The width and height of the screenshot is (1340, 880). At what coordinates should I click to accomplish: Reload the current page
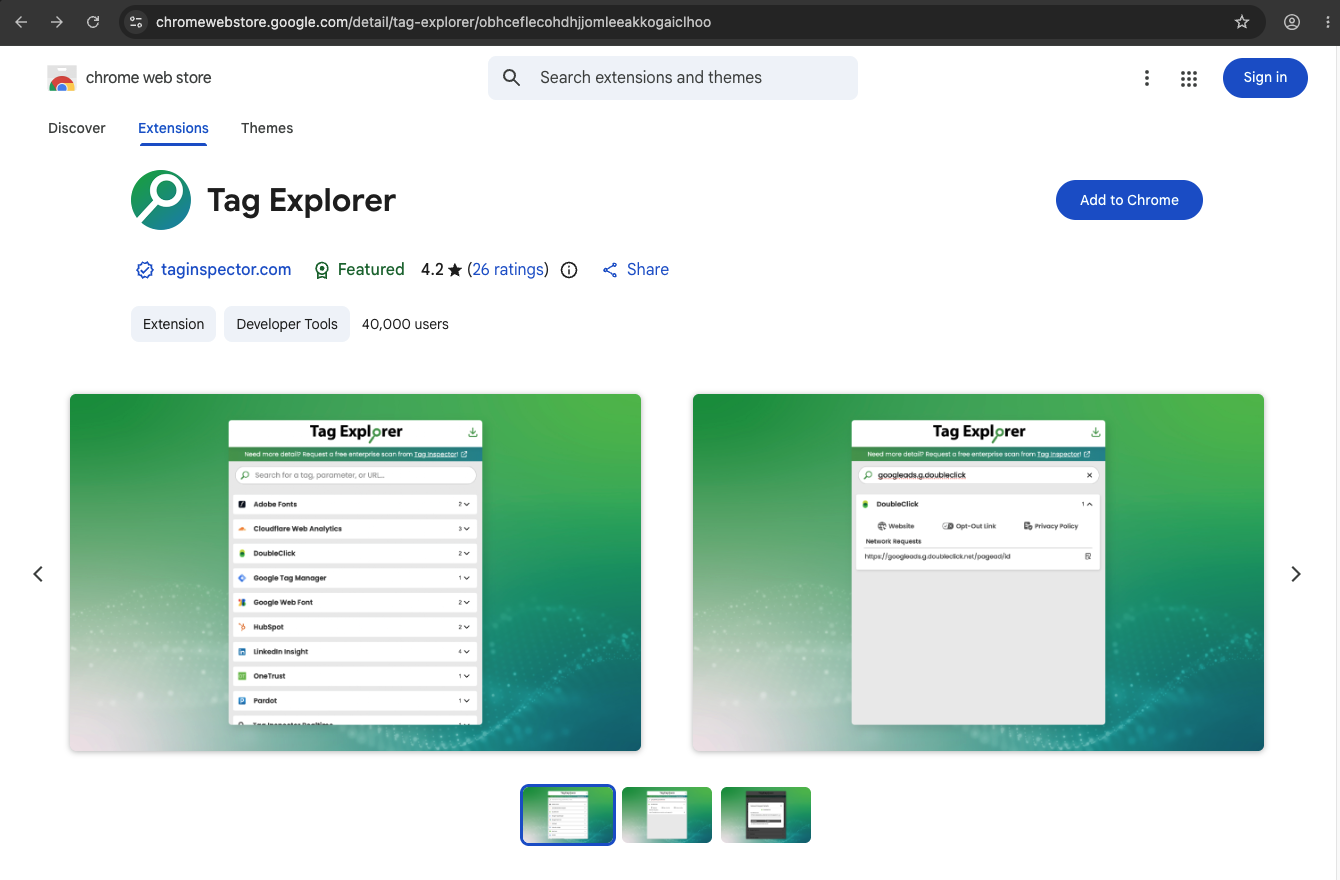93,22
